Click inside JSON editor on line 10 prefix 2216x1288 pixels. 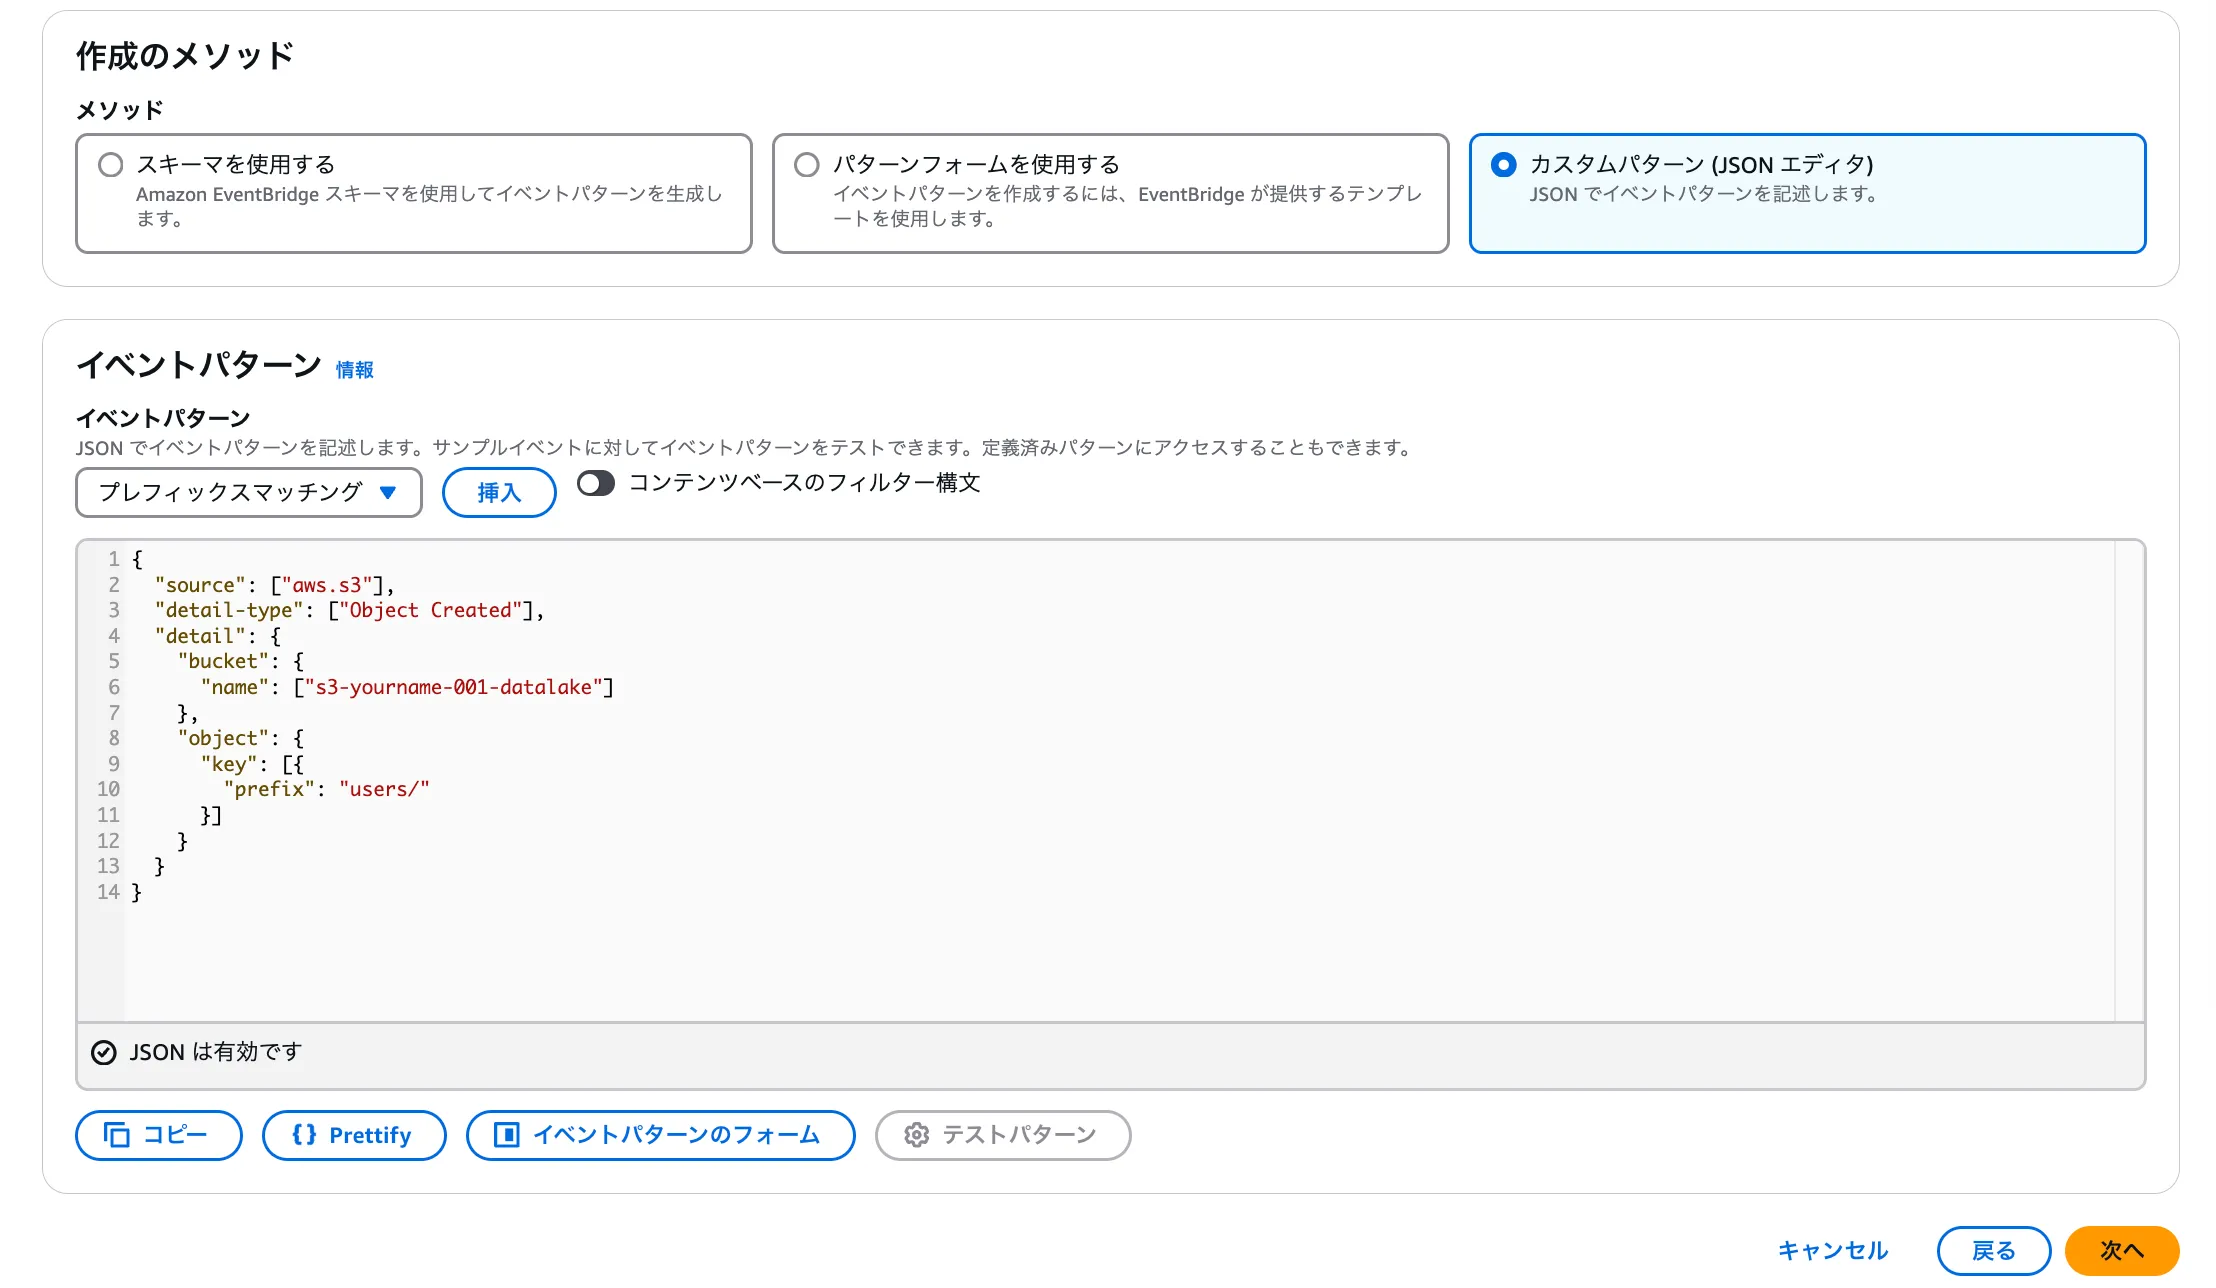point(270,789)
